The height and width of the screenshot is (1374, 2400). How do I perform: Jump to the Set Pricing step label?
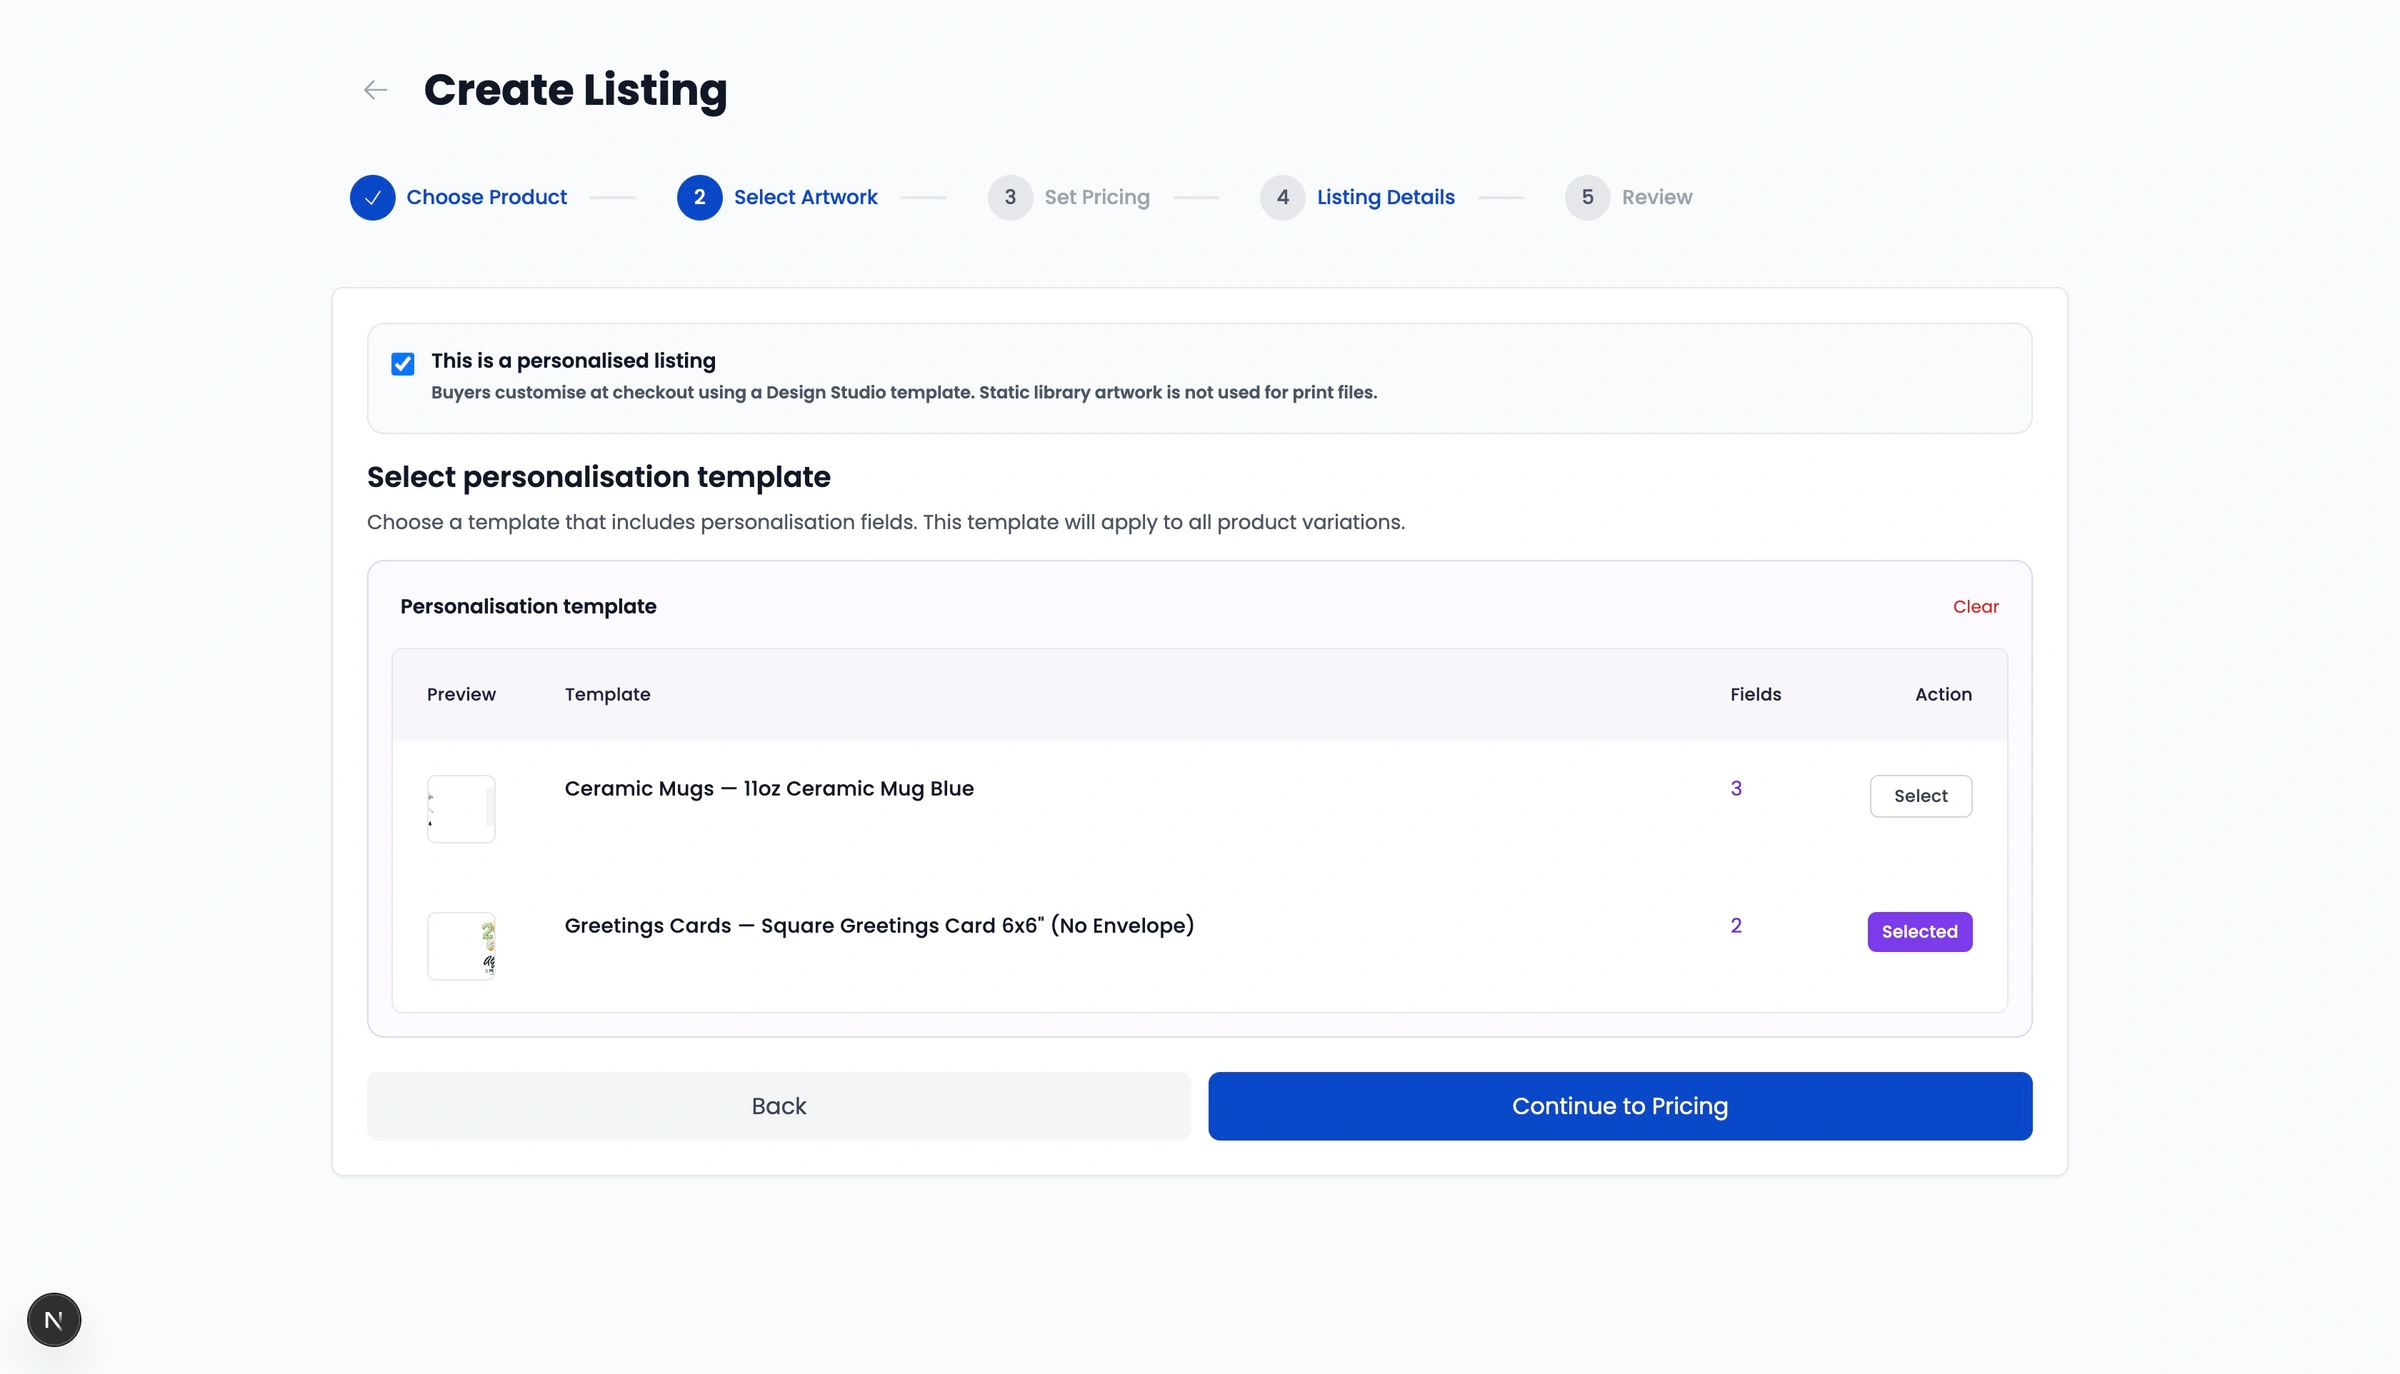point(1097,197)
